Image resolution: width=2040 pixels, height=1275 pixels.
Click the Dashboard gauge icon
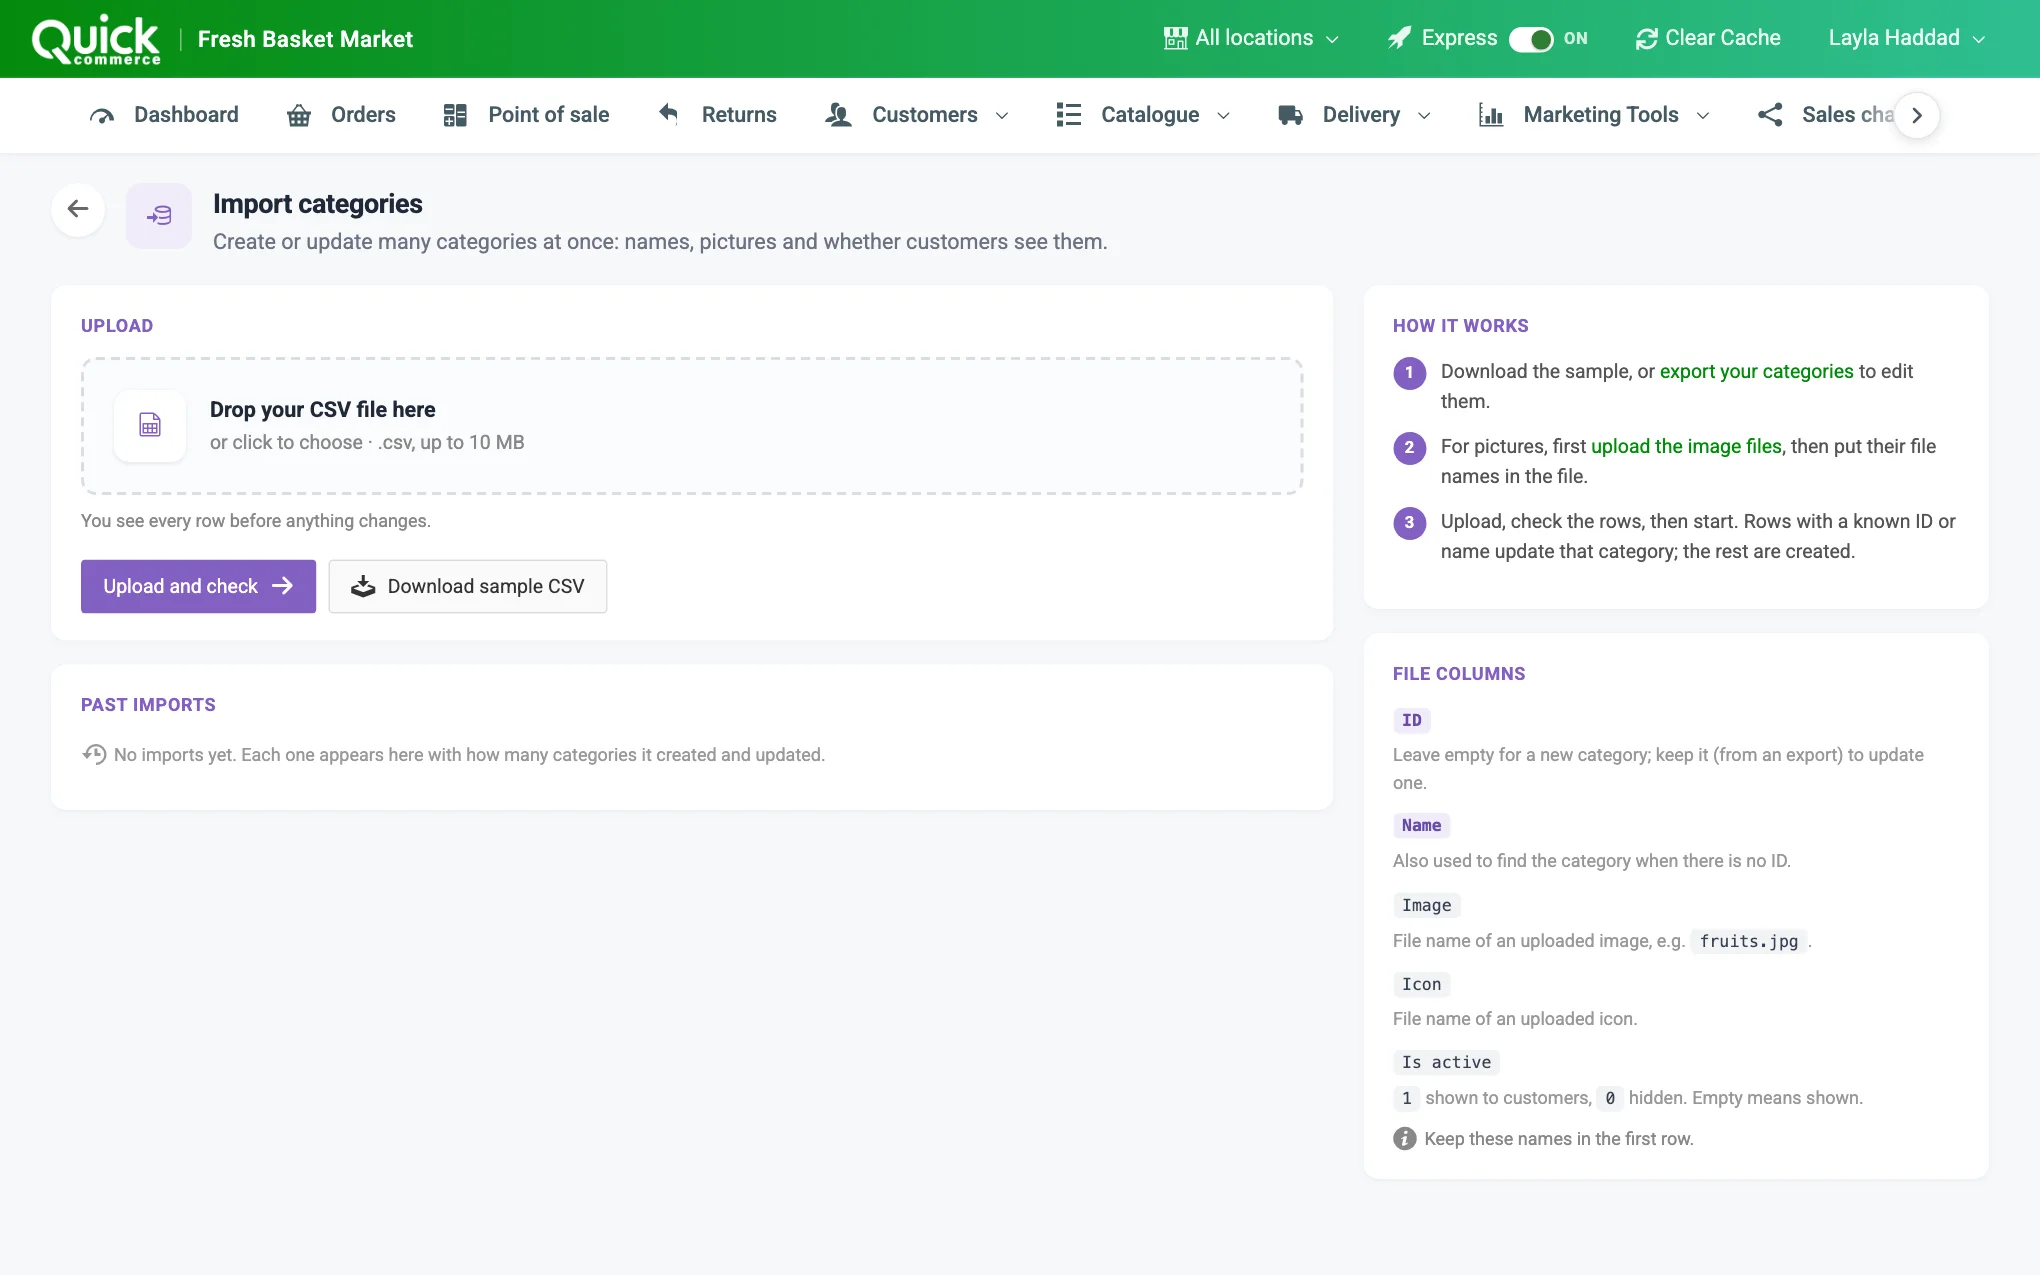102,115
